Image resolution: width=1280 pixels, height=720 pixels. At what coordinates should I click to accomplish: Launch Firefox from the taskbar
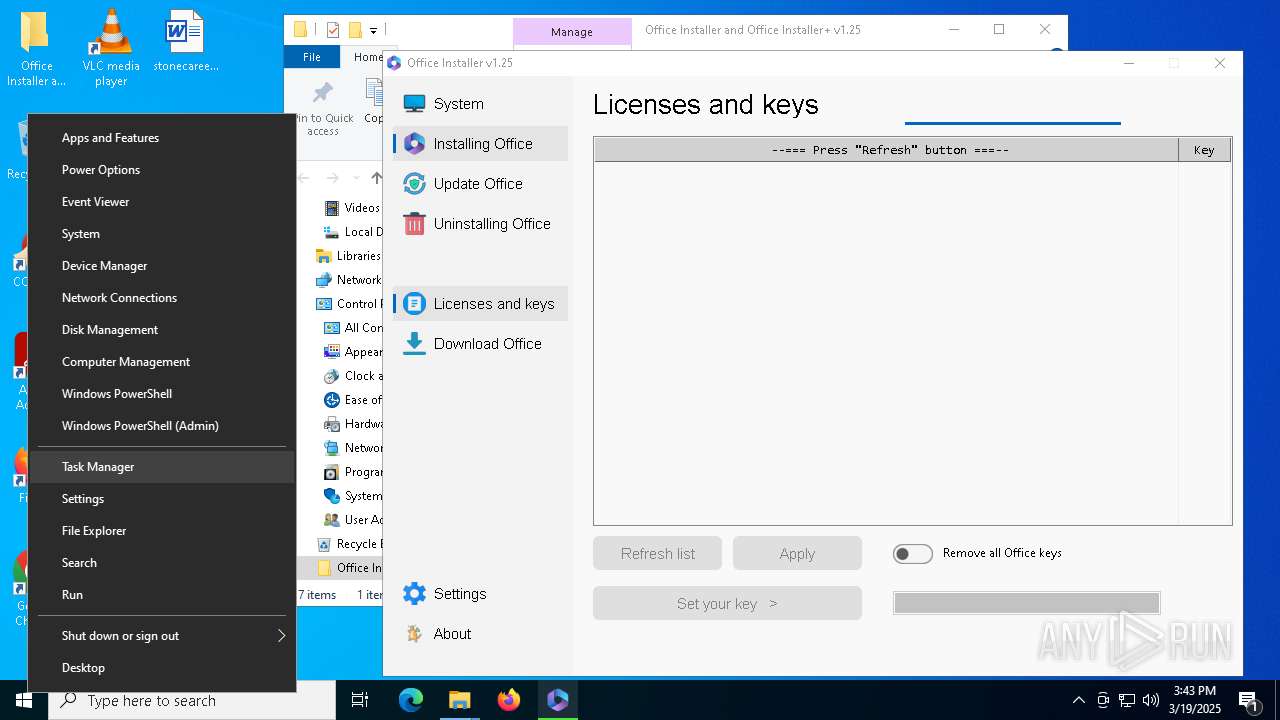[x=509, y=700]
